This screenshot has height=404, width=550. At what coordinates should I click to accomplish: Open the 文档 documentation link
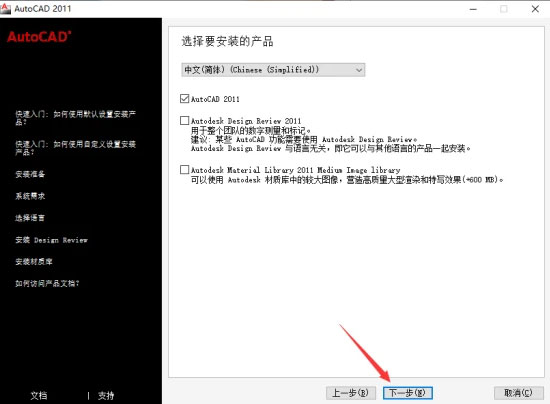click(39, 396)
